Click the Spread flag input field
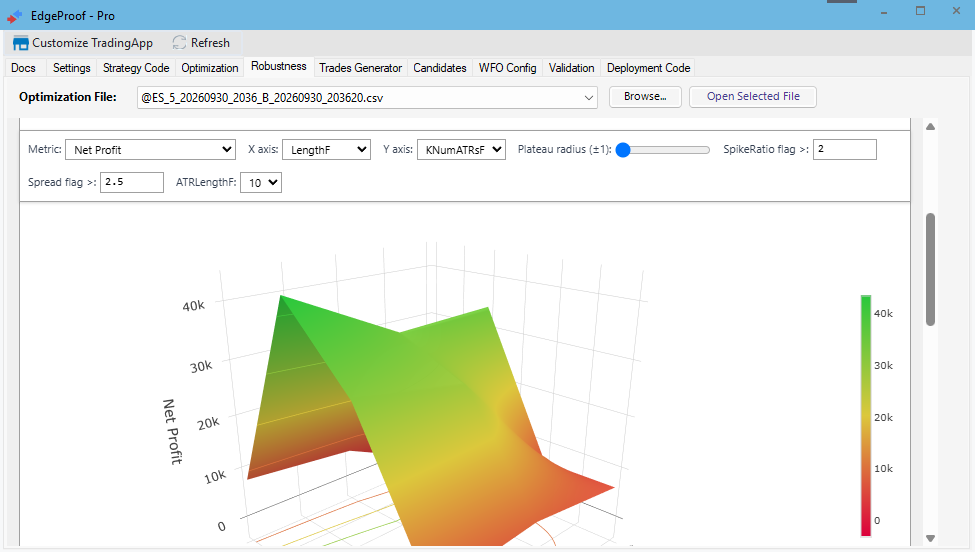 click(x=132, y=182)
